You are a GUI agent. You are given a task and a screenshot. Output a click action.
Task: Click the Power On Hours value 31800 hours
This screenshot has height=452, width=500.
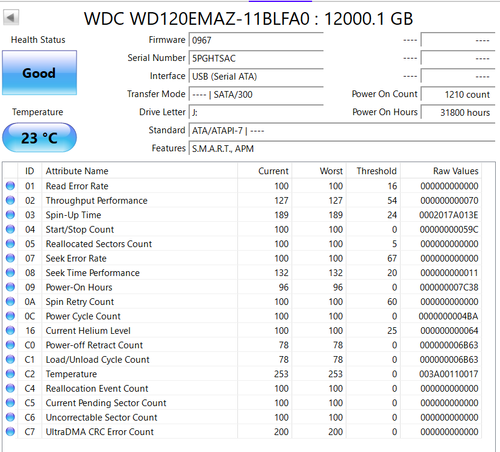click(458, 112)
